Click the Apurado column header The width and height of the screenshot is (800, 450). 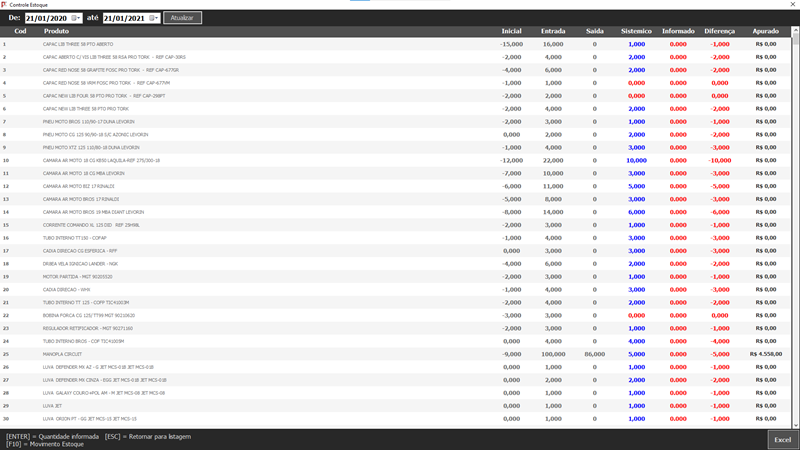(765, 31)
